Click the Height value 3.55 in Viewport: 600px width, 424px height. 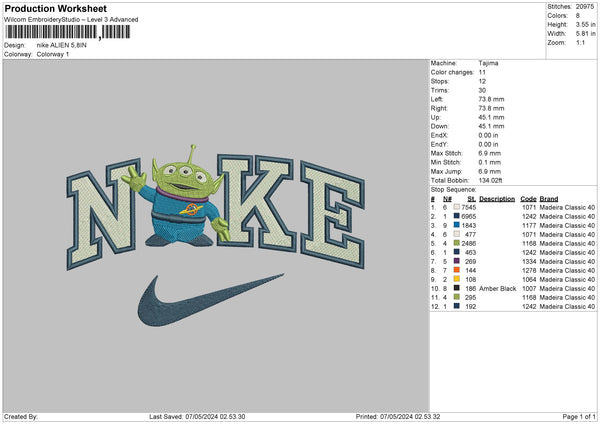[585, 24]
